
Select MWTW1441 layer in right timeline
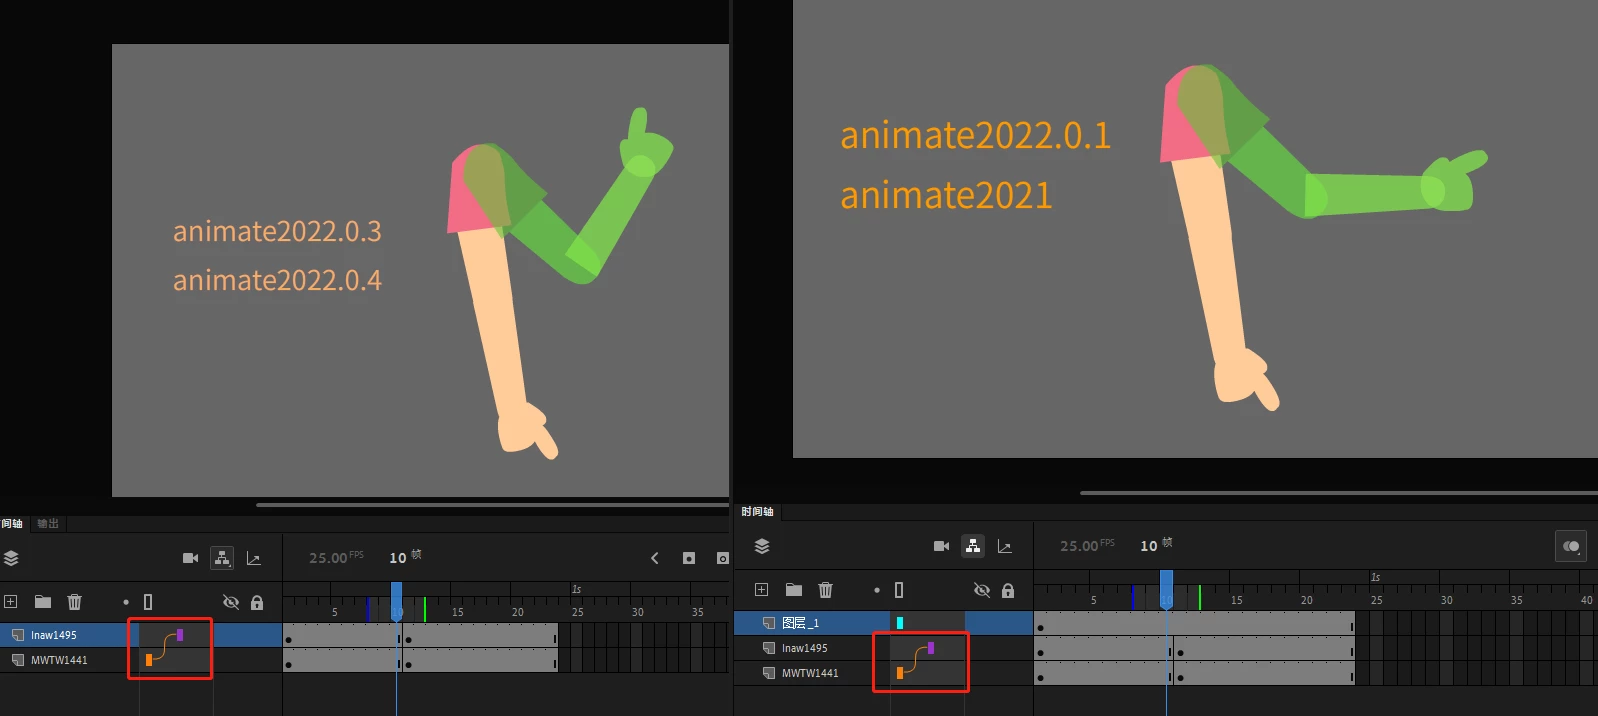(812, 673)
